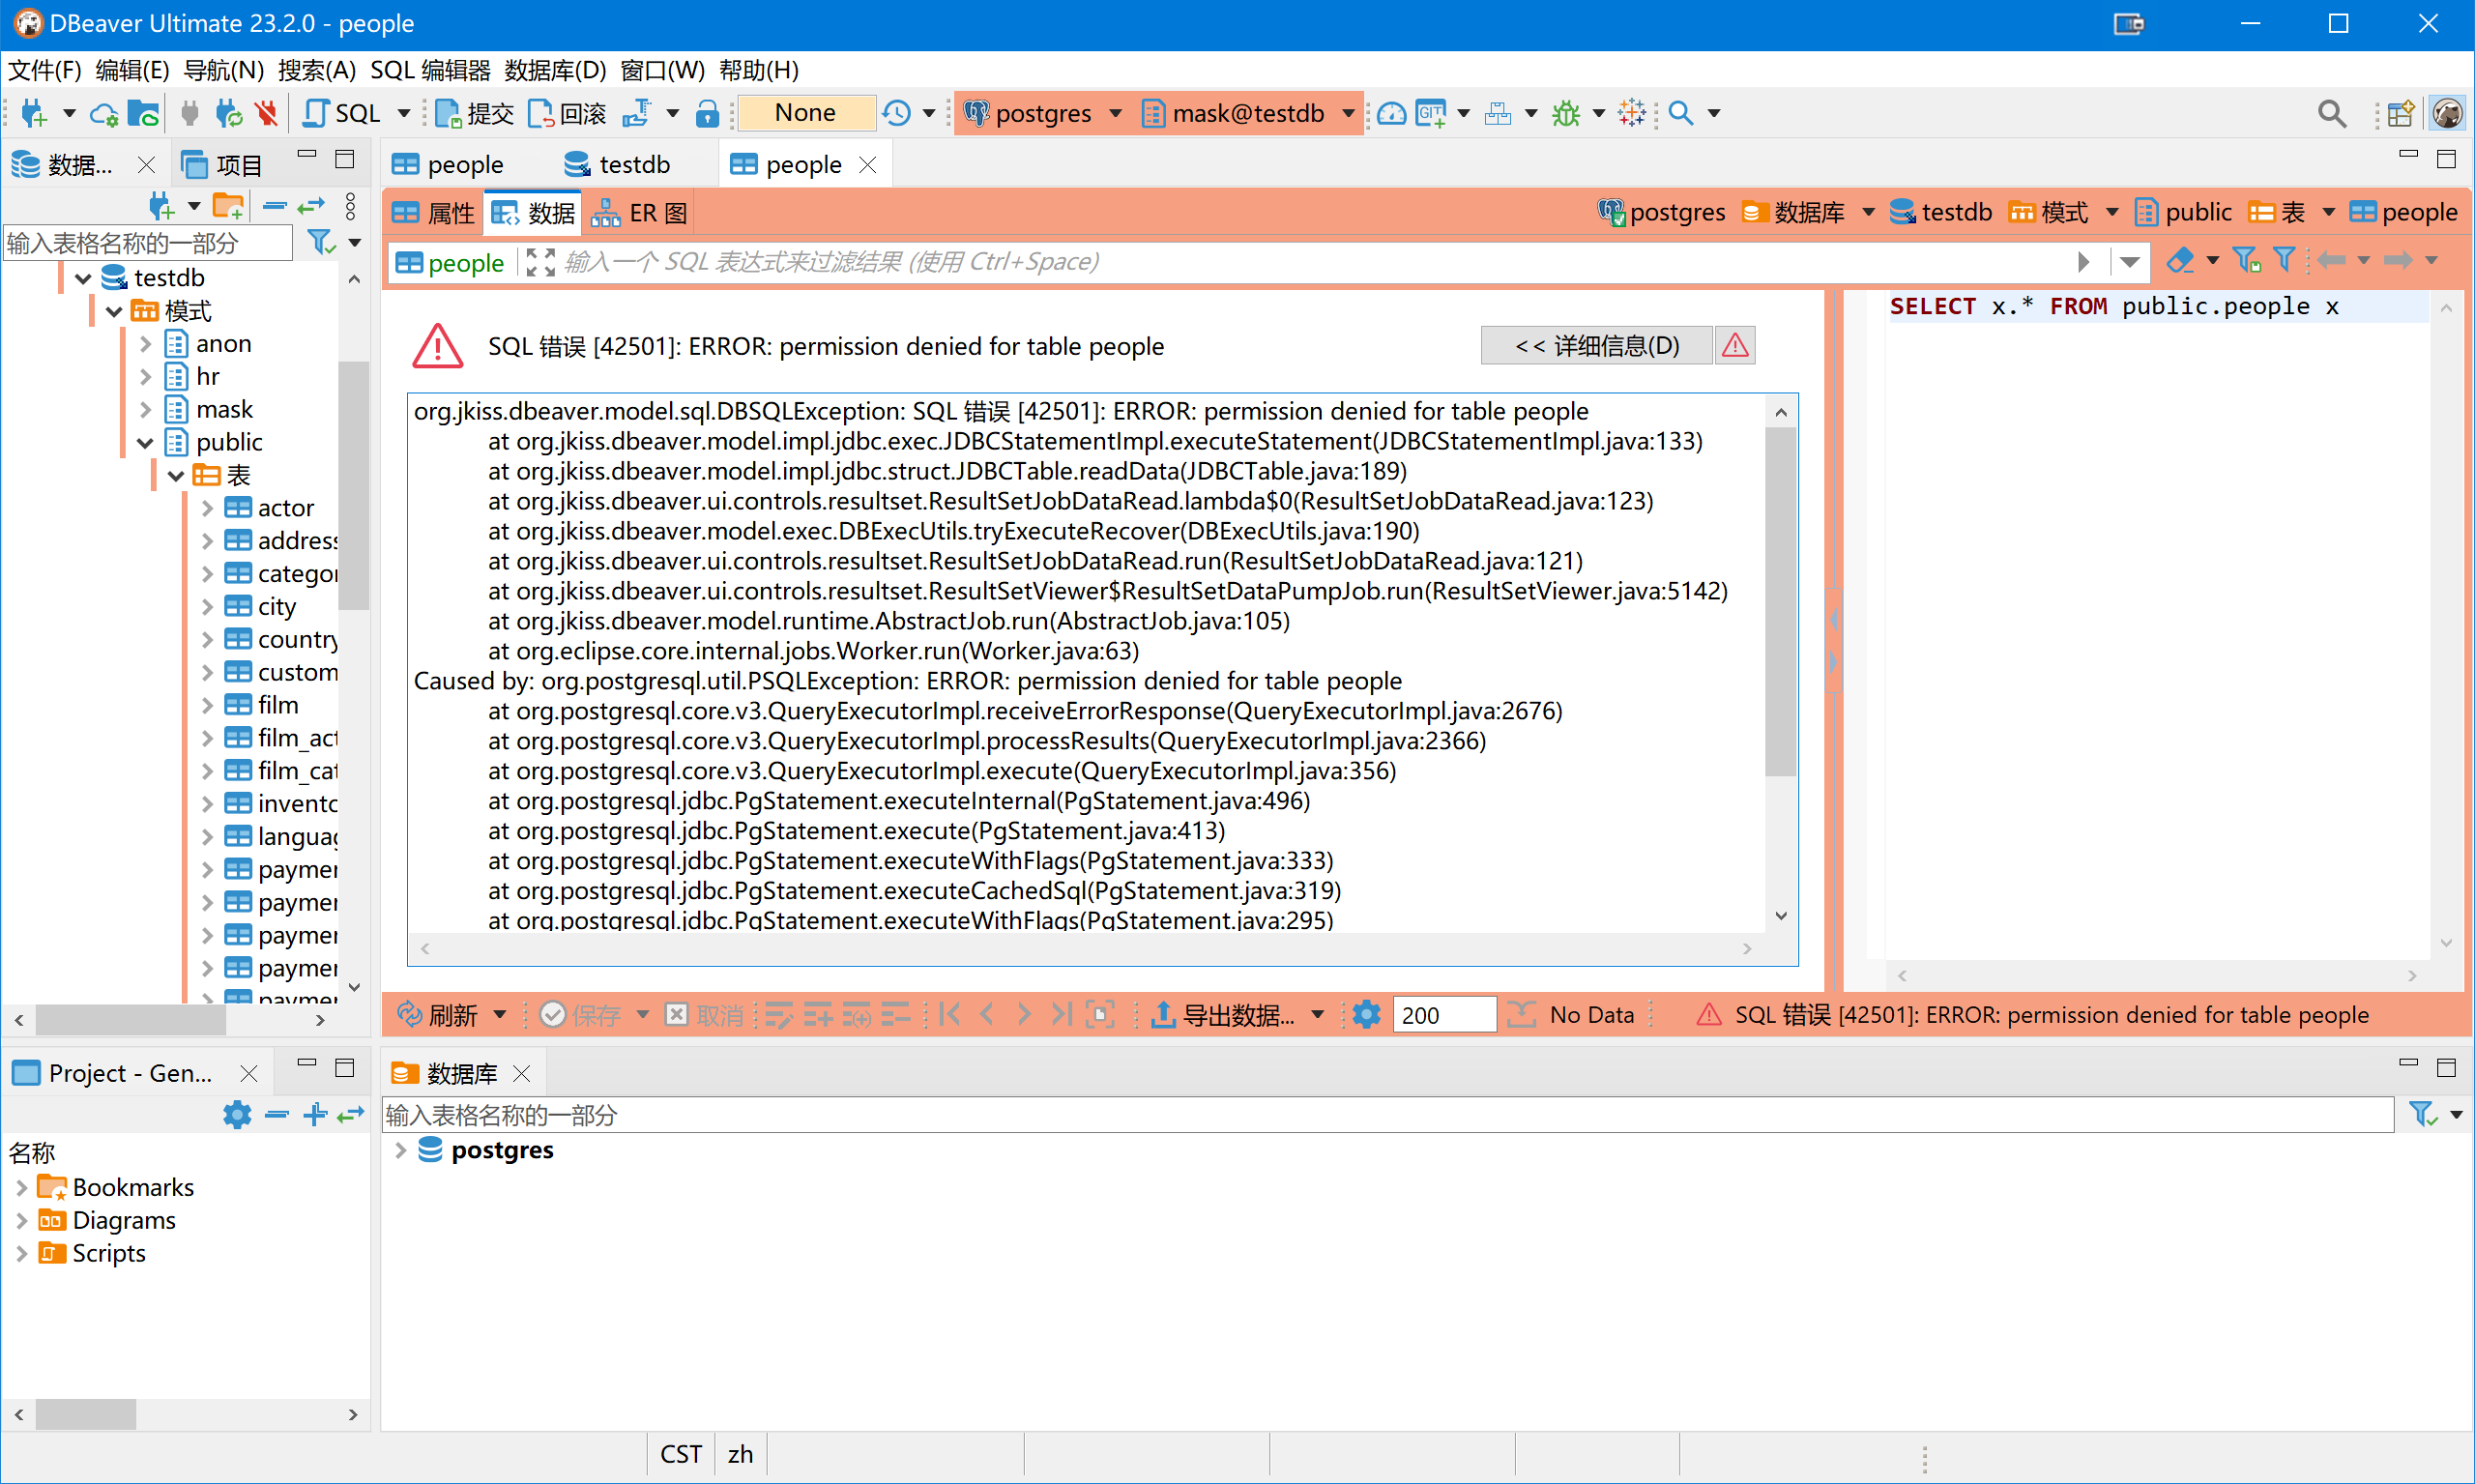Click the 导出数据 export button
2475x1484 pixels.
pos(1222,1015)
